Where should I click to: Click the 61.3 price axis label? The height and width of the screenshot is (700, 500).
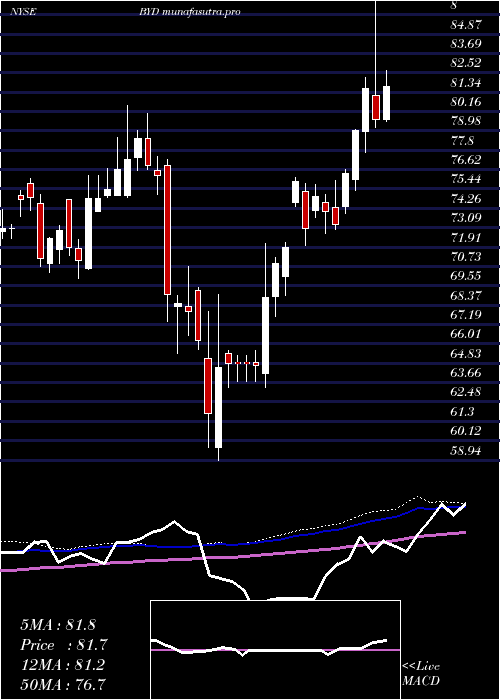(x=462, y=411)
